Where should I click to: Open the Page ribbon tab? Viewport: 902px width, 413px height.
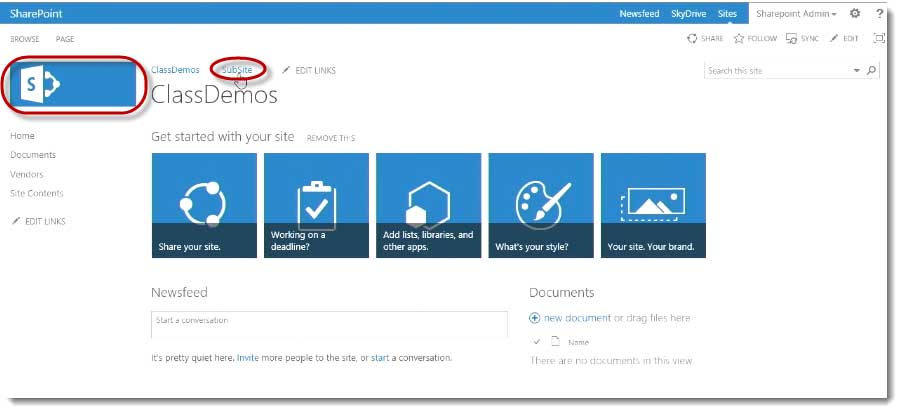[x=65, y=39]
